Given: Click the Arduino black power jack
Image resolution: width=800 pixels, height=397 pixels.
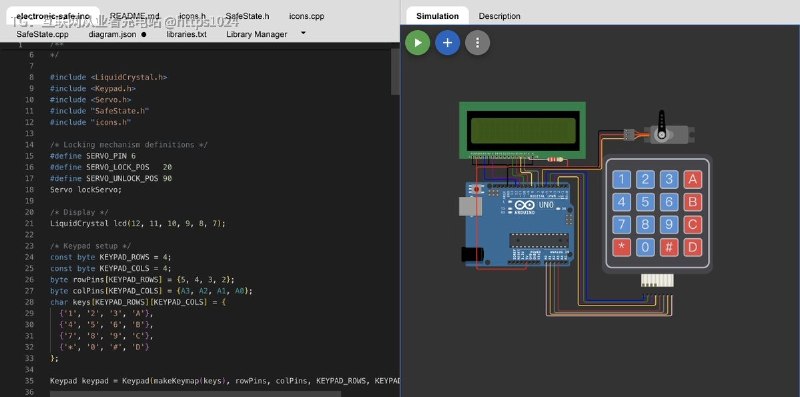Looking at the screenshot, I should click(x=473, y=254).
